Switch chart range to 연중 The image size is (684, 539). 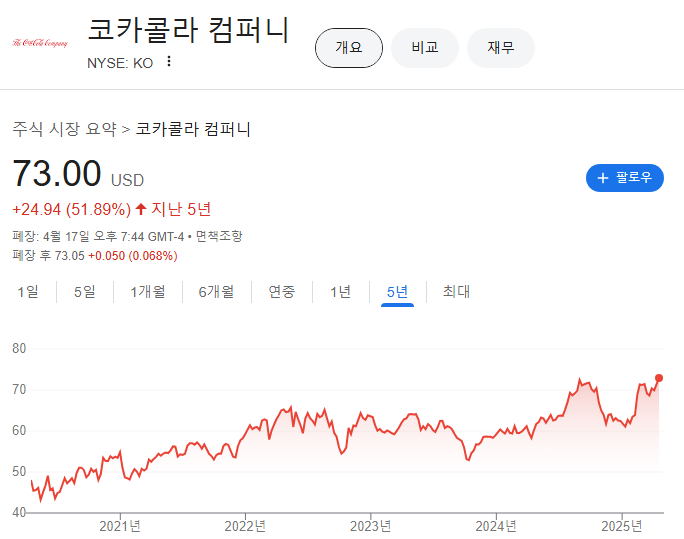coord(282,292)
